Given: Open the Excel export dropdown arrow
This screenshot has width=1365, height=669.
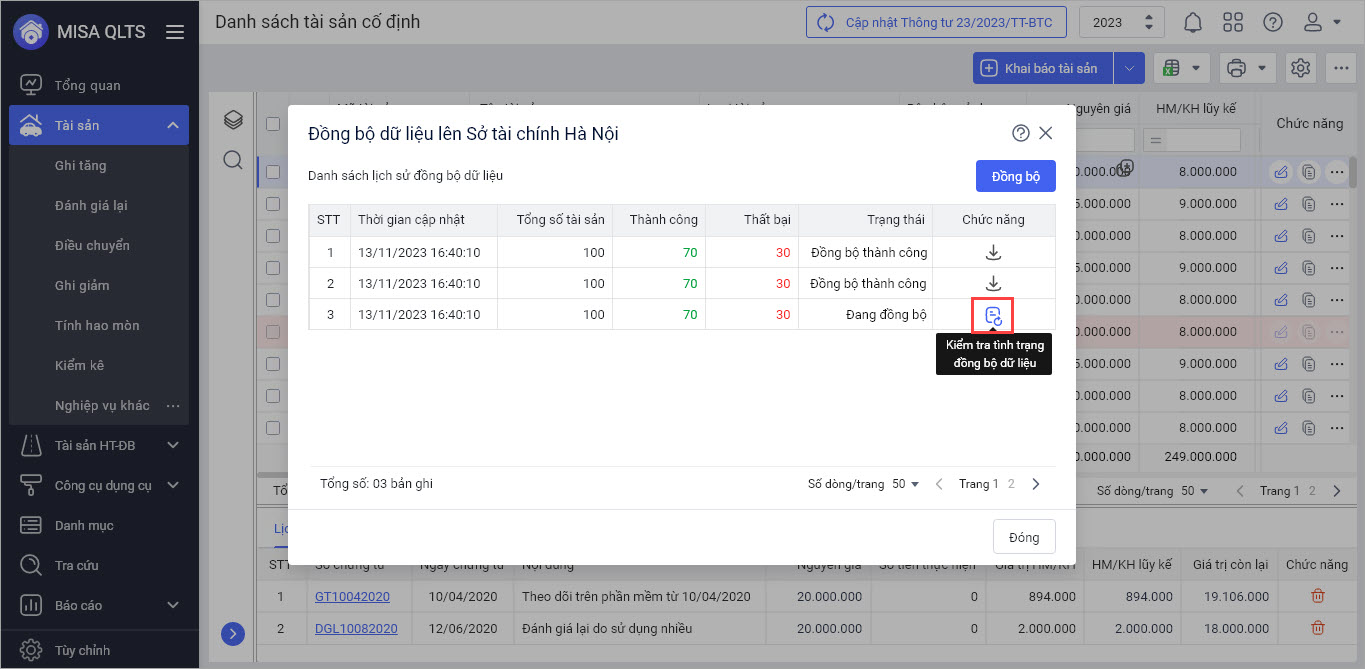Looking at the screenshot, I should [x=1195, y=68].
